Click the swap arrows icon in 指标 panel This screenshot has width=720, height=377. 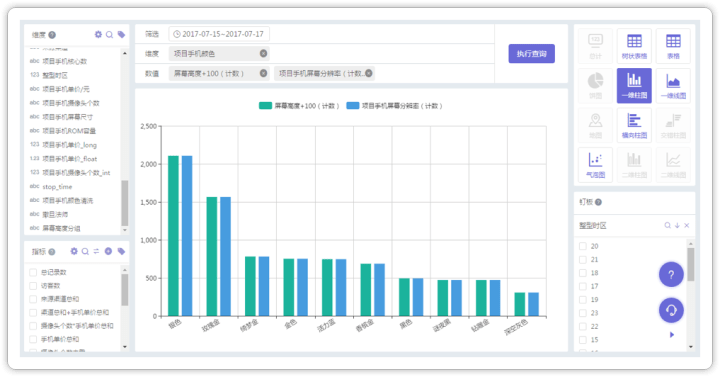[96, 251]
